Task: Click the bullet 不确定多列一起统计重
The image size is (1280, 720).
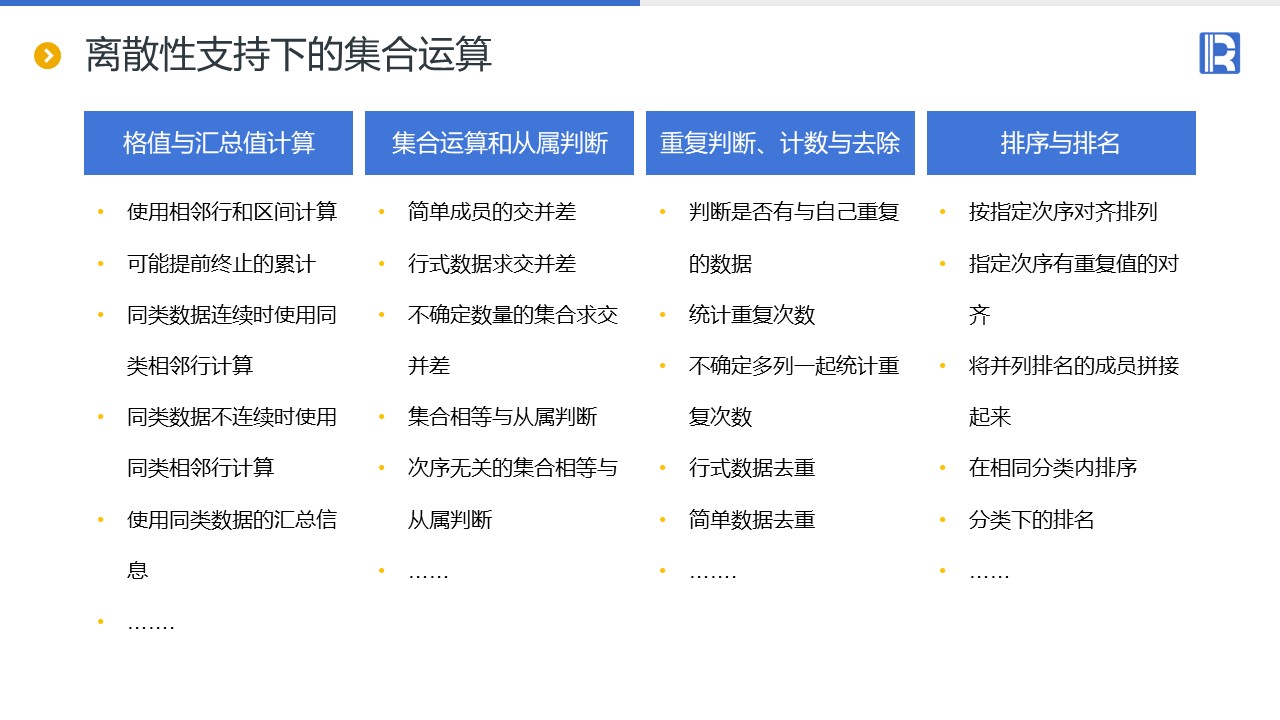Action: pos(794,366)
